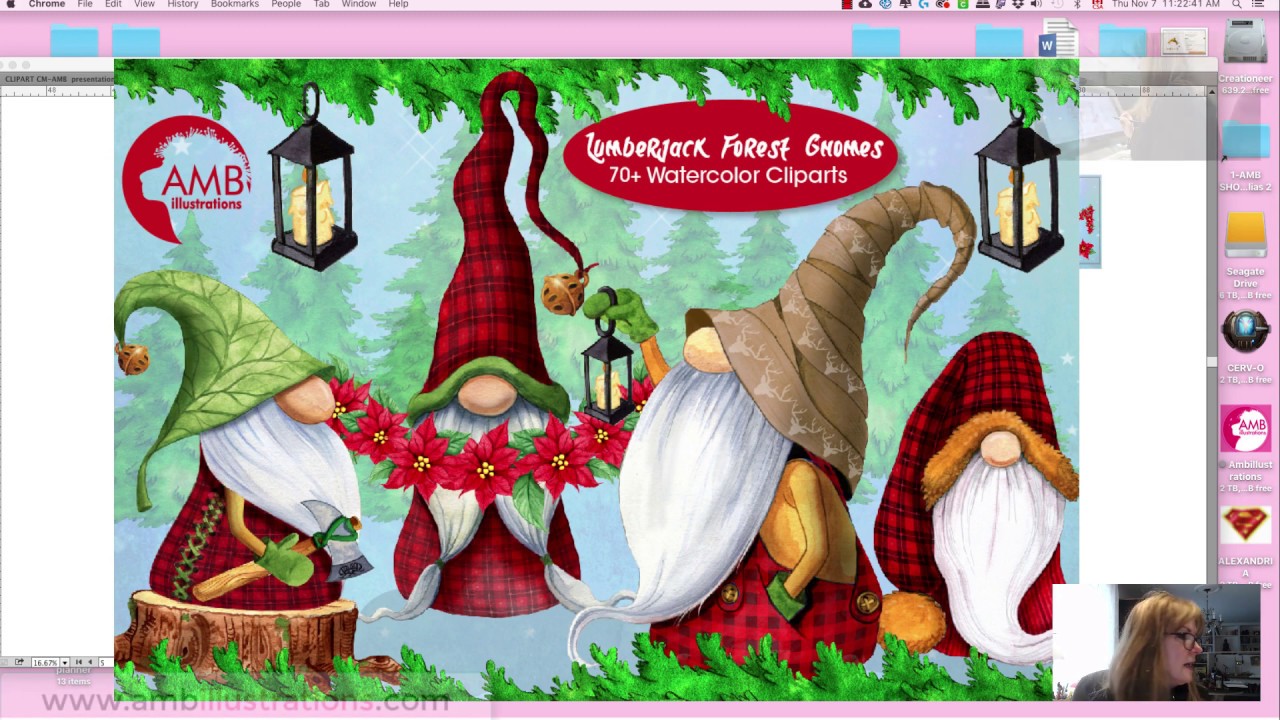
Task: Click the artboard number field
Action: tap(105, 662)
